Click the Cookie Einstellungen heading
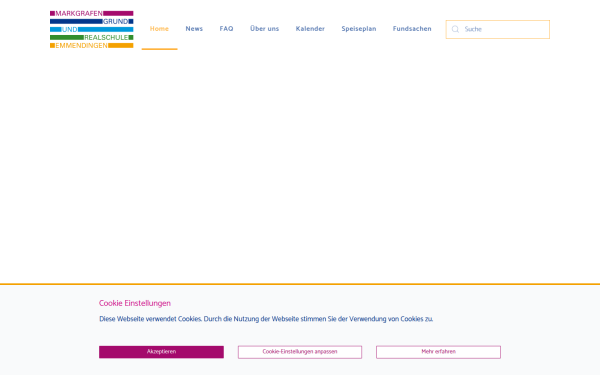This screenshot has height=375, width=600. [x=135, y=303]
